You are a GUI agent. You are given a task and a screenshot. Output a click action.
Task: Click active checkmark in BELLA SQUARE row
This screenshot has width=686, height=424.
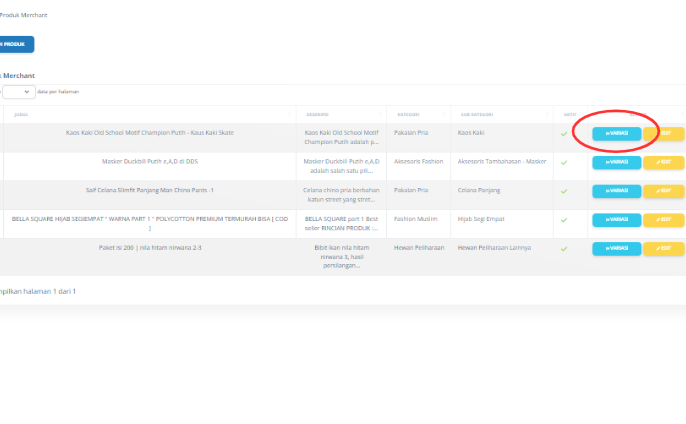pyautogui.click(x=564, y=219)
